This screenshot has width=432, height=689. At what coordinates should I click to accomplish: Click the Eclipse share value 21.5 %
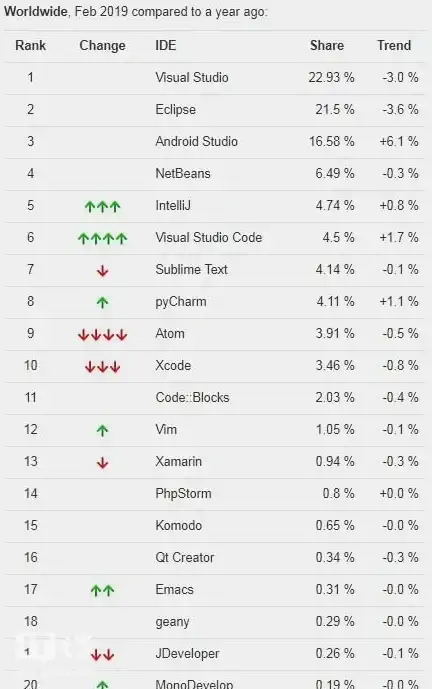(x=334, y=109)
